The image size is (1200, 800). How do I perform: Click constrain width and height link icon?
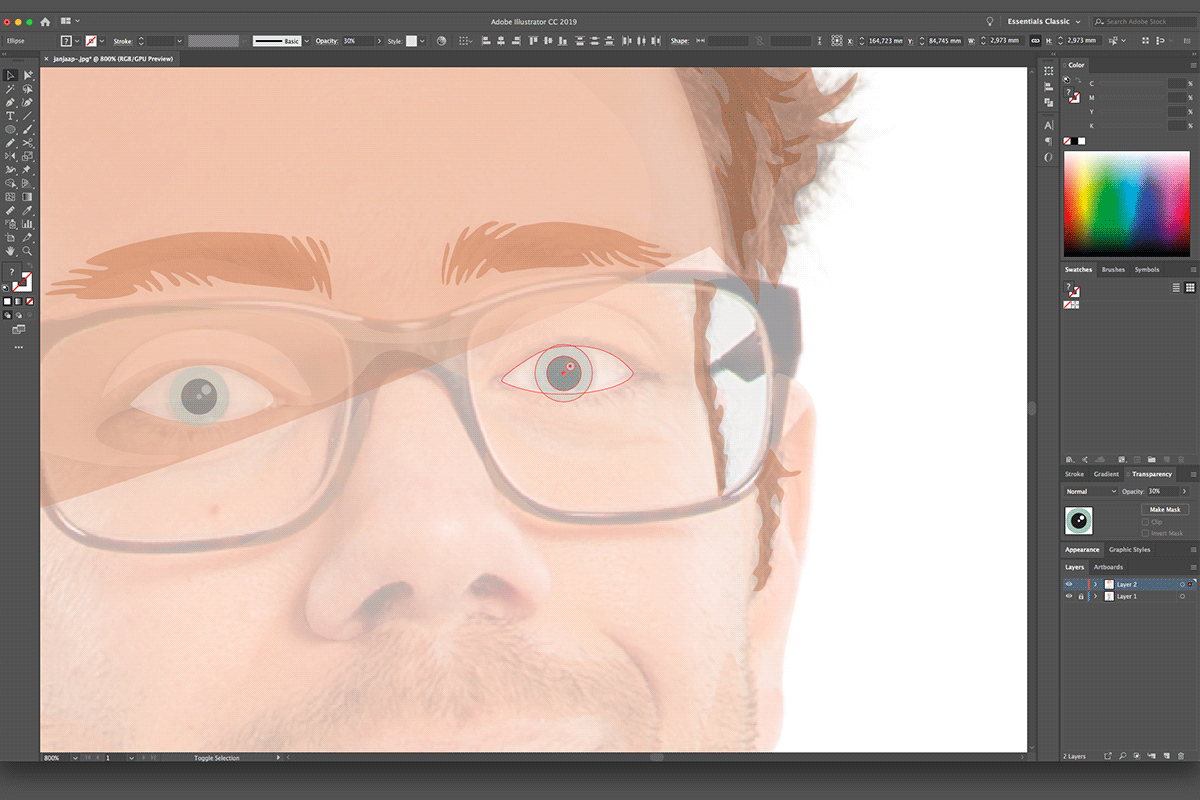pos(1035,41)
